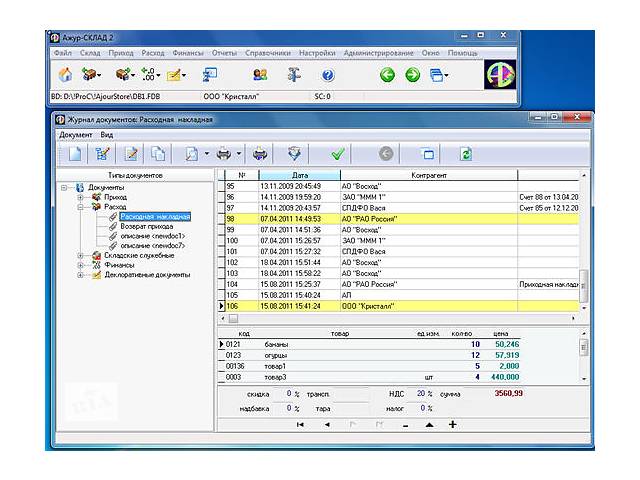Viewport: 640px width, 480px height.
Task: Click the green back arrow
Action: 387,75
